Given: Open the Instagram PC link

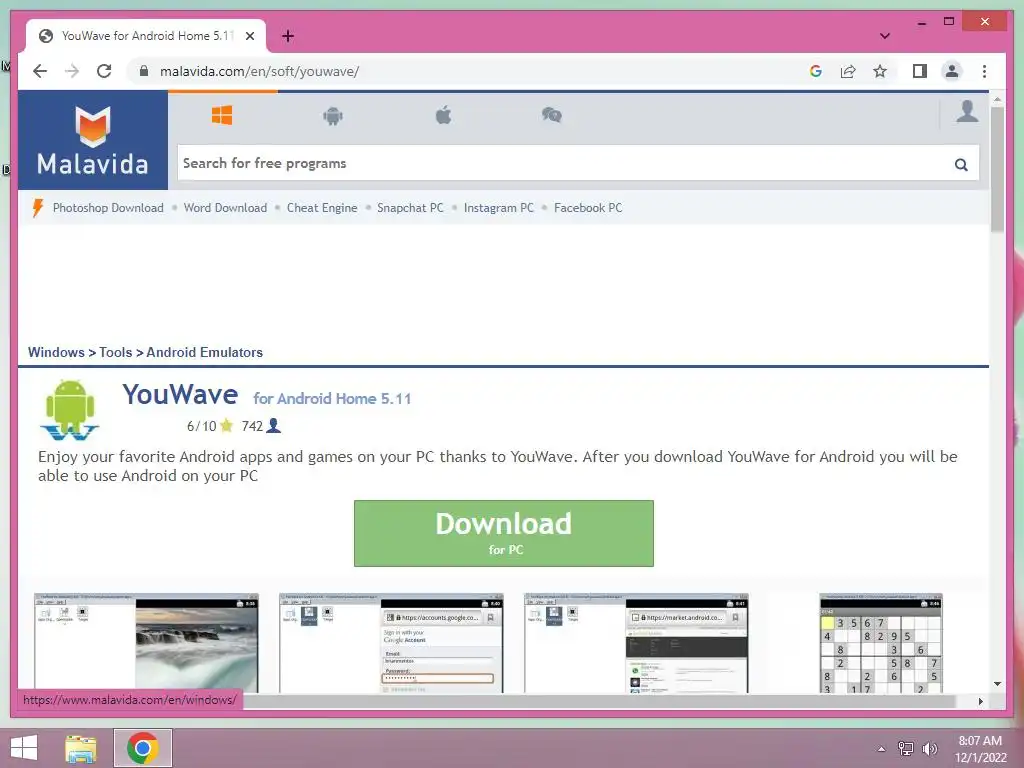Looking at the screenshot, I should tap(499, 208).
